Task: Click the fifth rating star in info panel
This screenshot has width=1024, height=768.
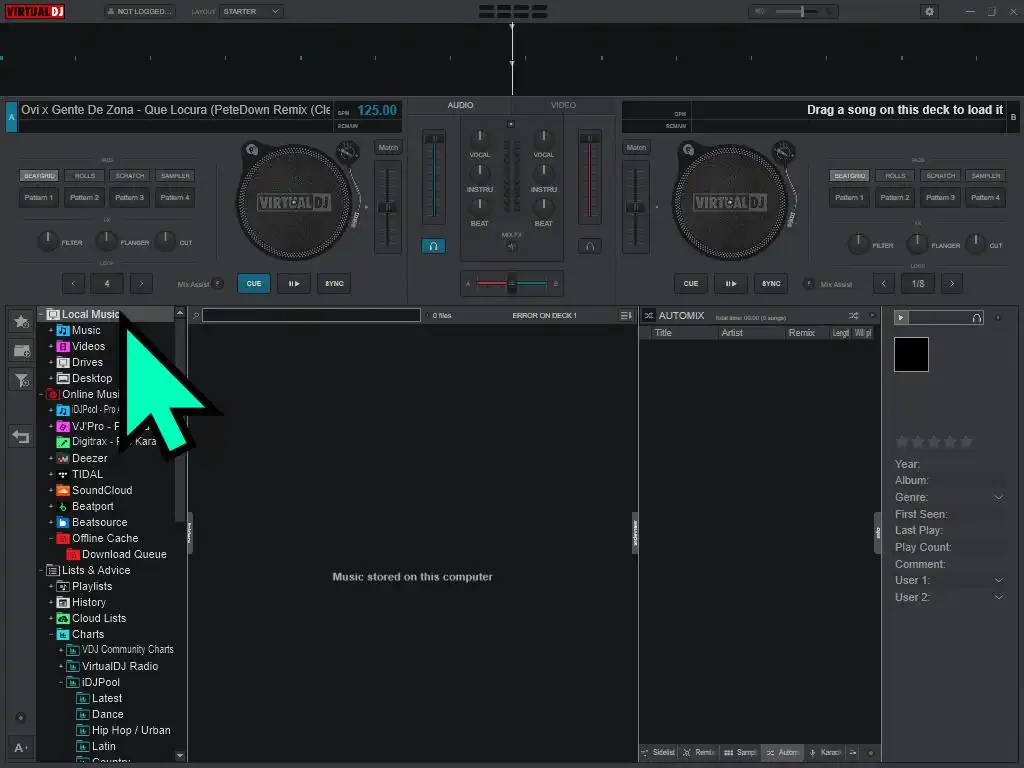Action: 966,442
